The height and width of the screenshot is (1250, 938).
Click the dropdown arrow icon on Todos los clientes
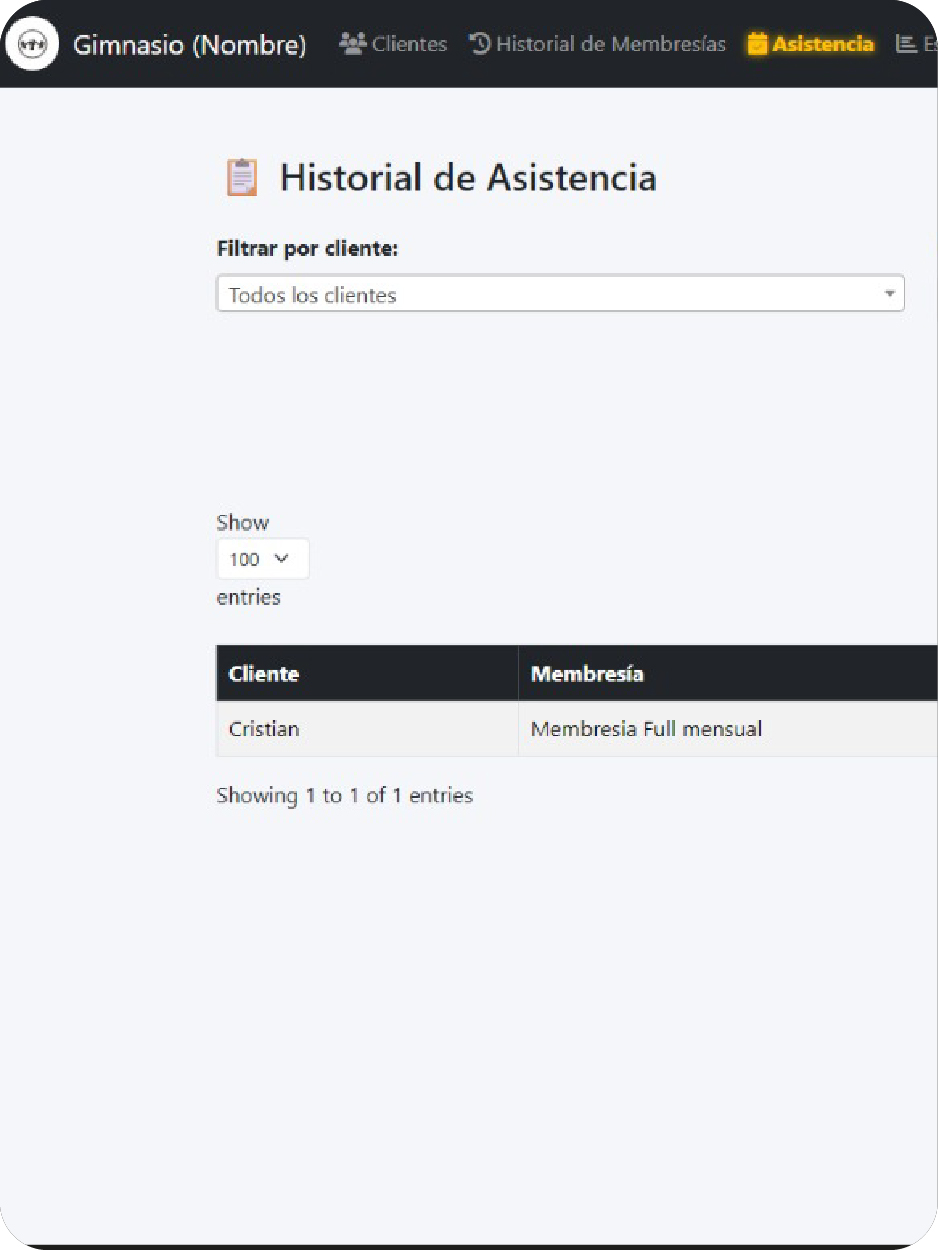tap(890, 293)
